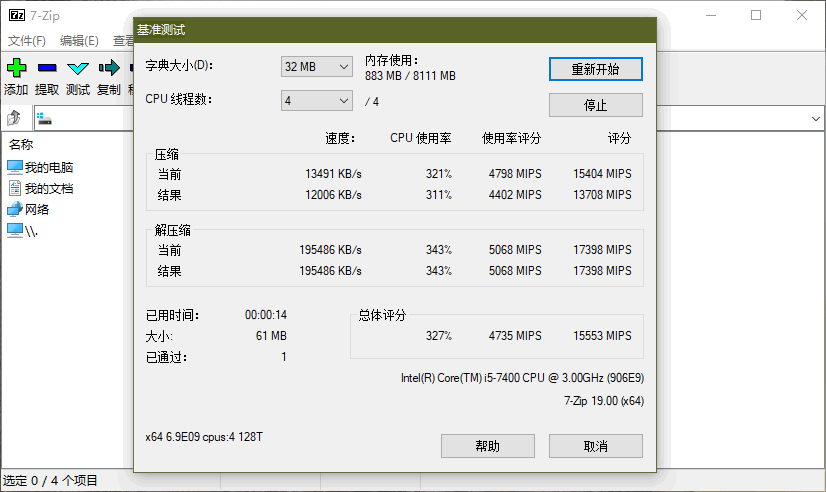Click the Copy (复制) arrow toolbar icon
The image size is (826, 492).
point(108,68)
